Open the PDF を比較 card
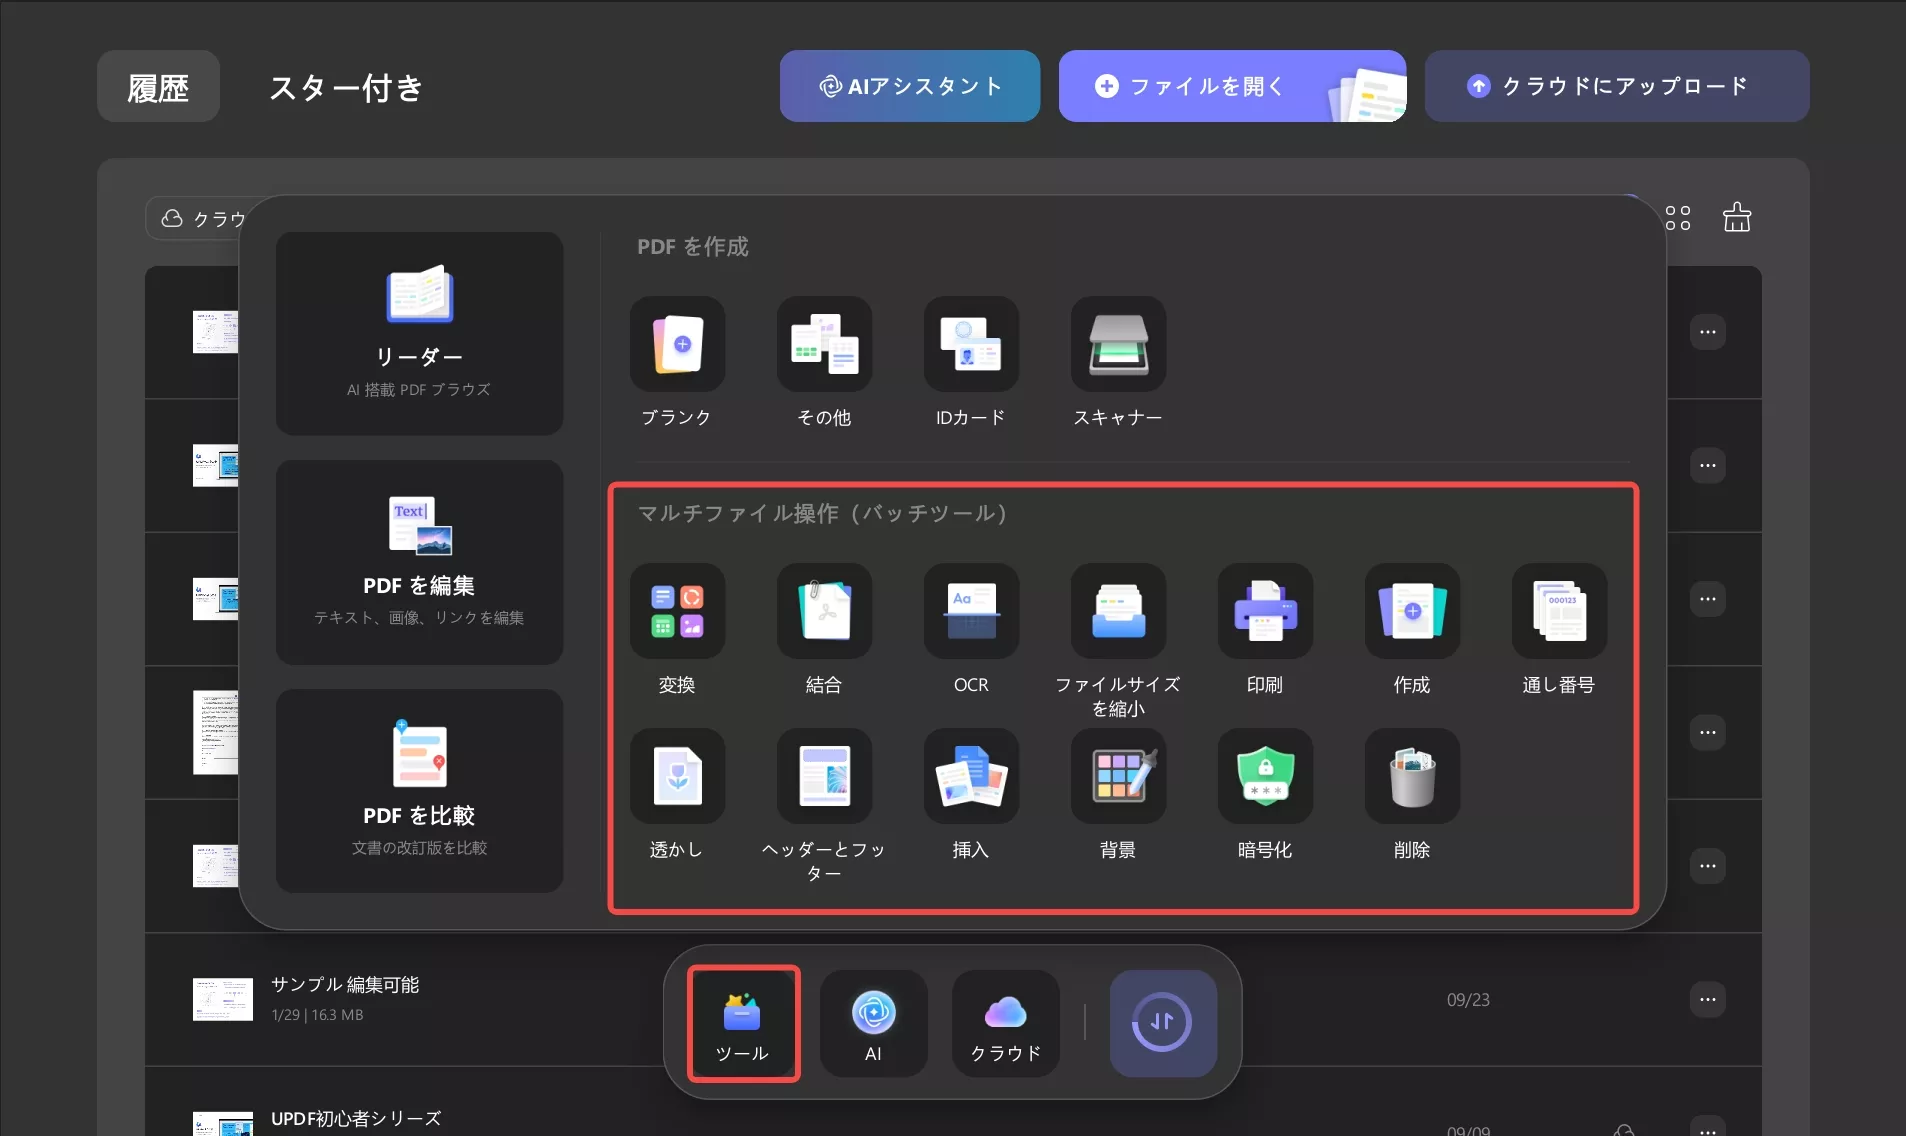1906x1136 pixels. [x=419, y=791]
